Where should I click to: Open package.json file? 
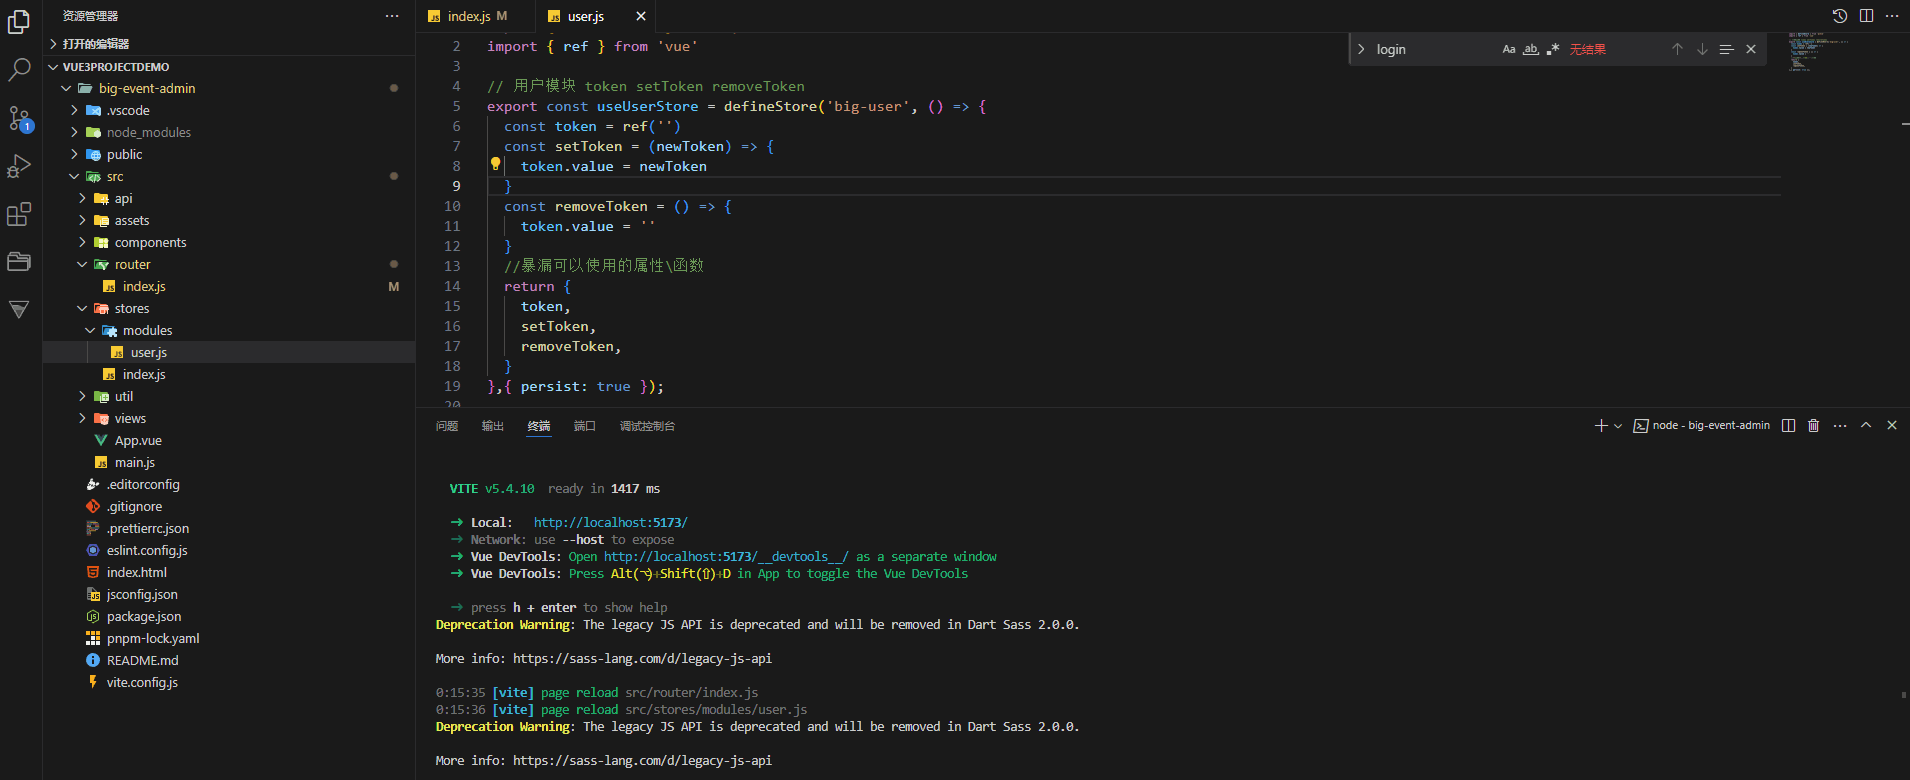click(x=229, y=616)
